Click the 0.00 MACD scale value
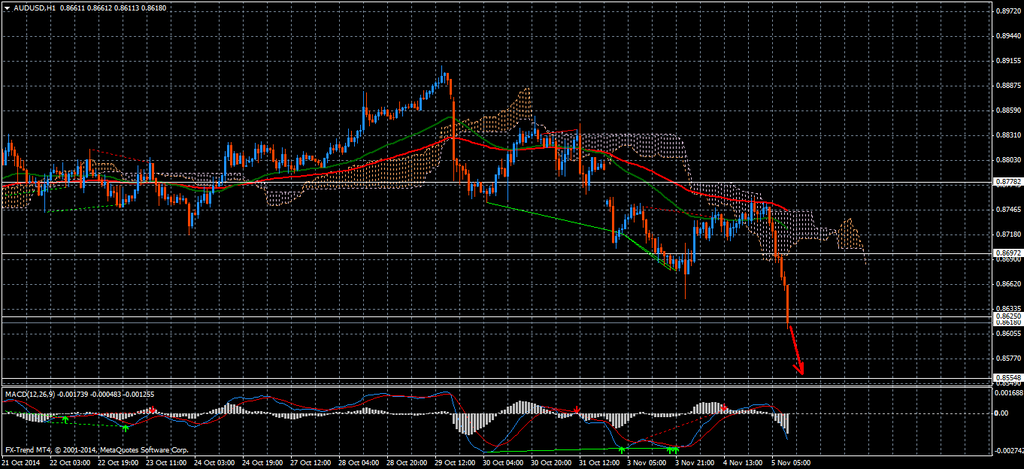 click(1000, 413)
